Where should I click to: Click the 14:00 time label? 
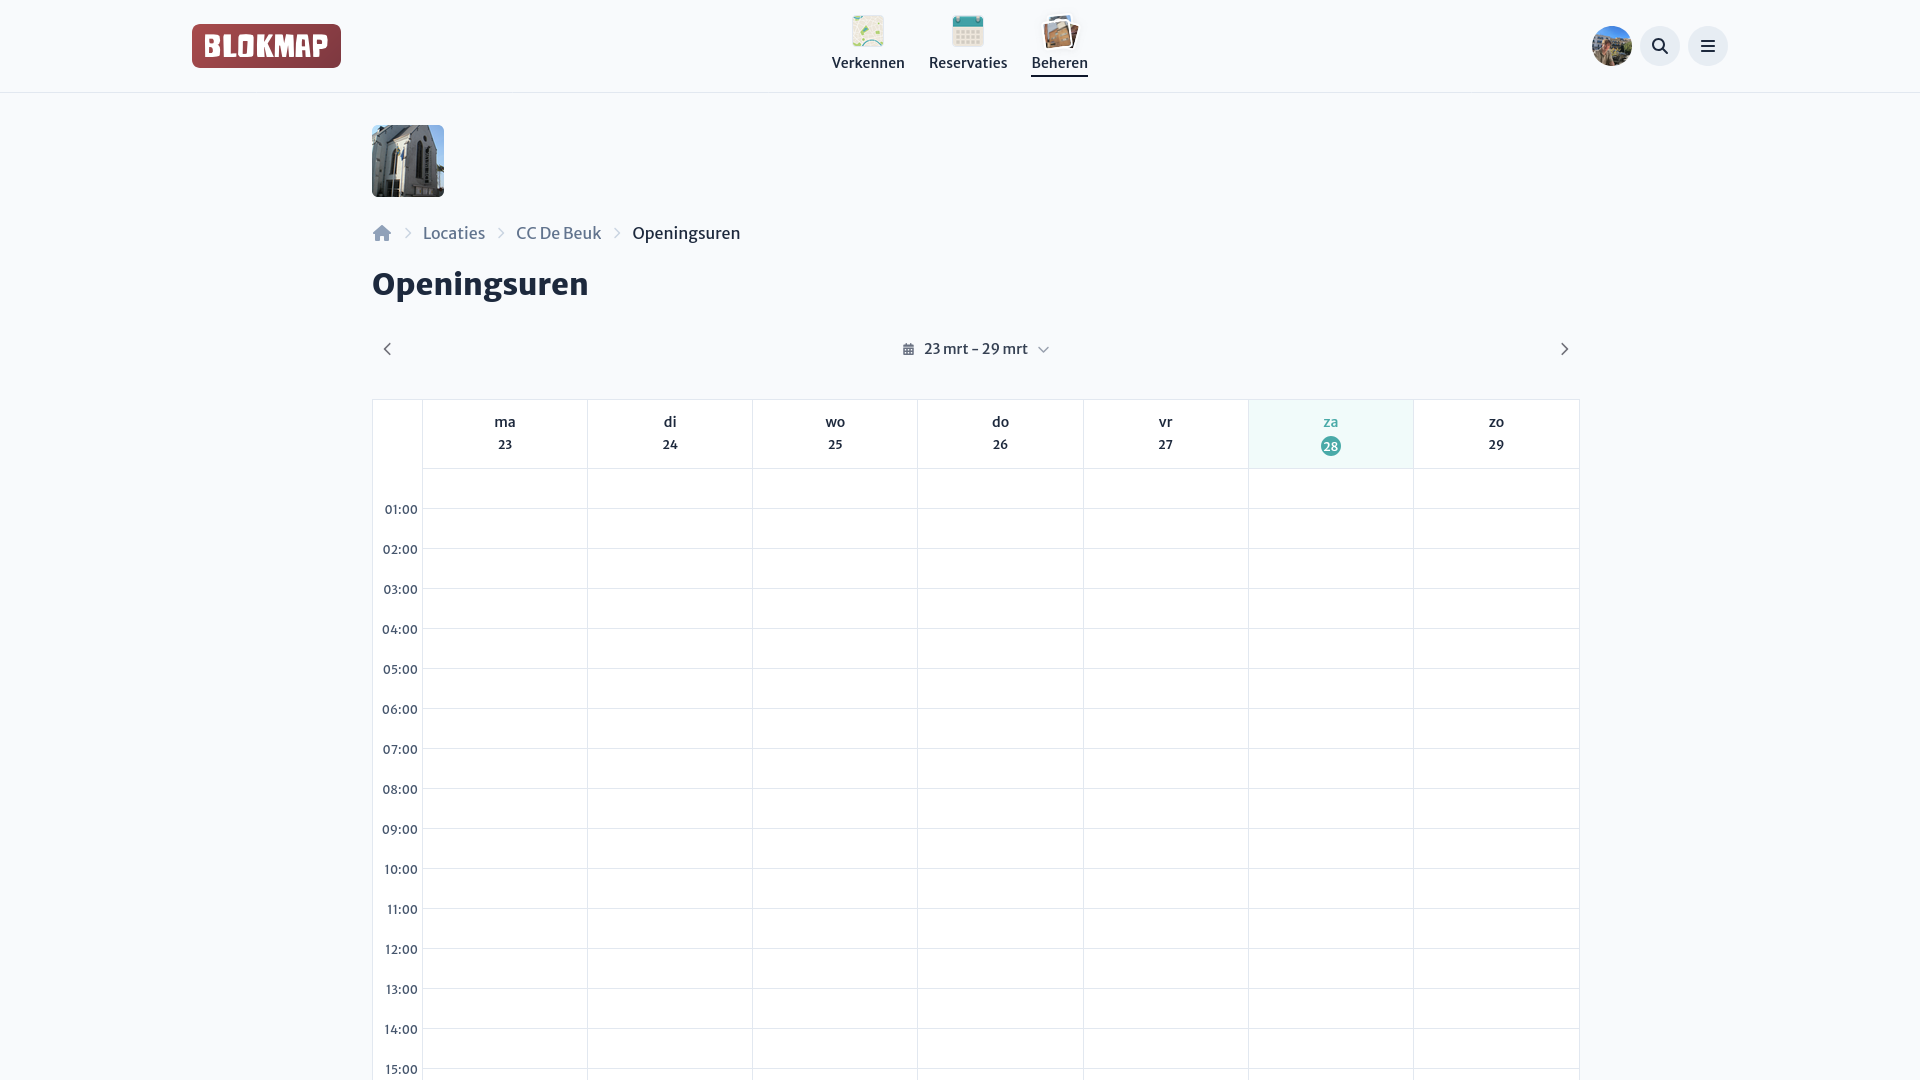[x=401, y=1030]
